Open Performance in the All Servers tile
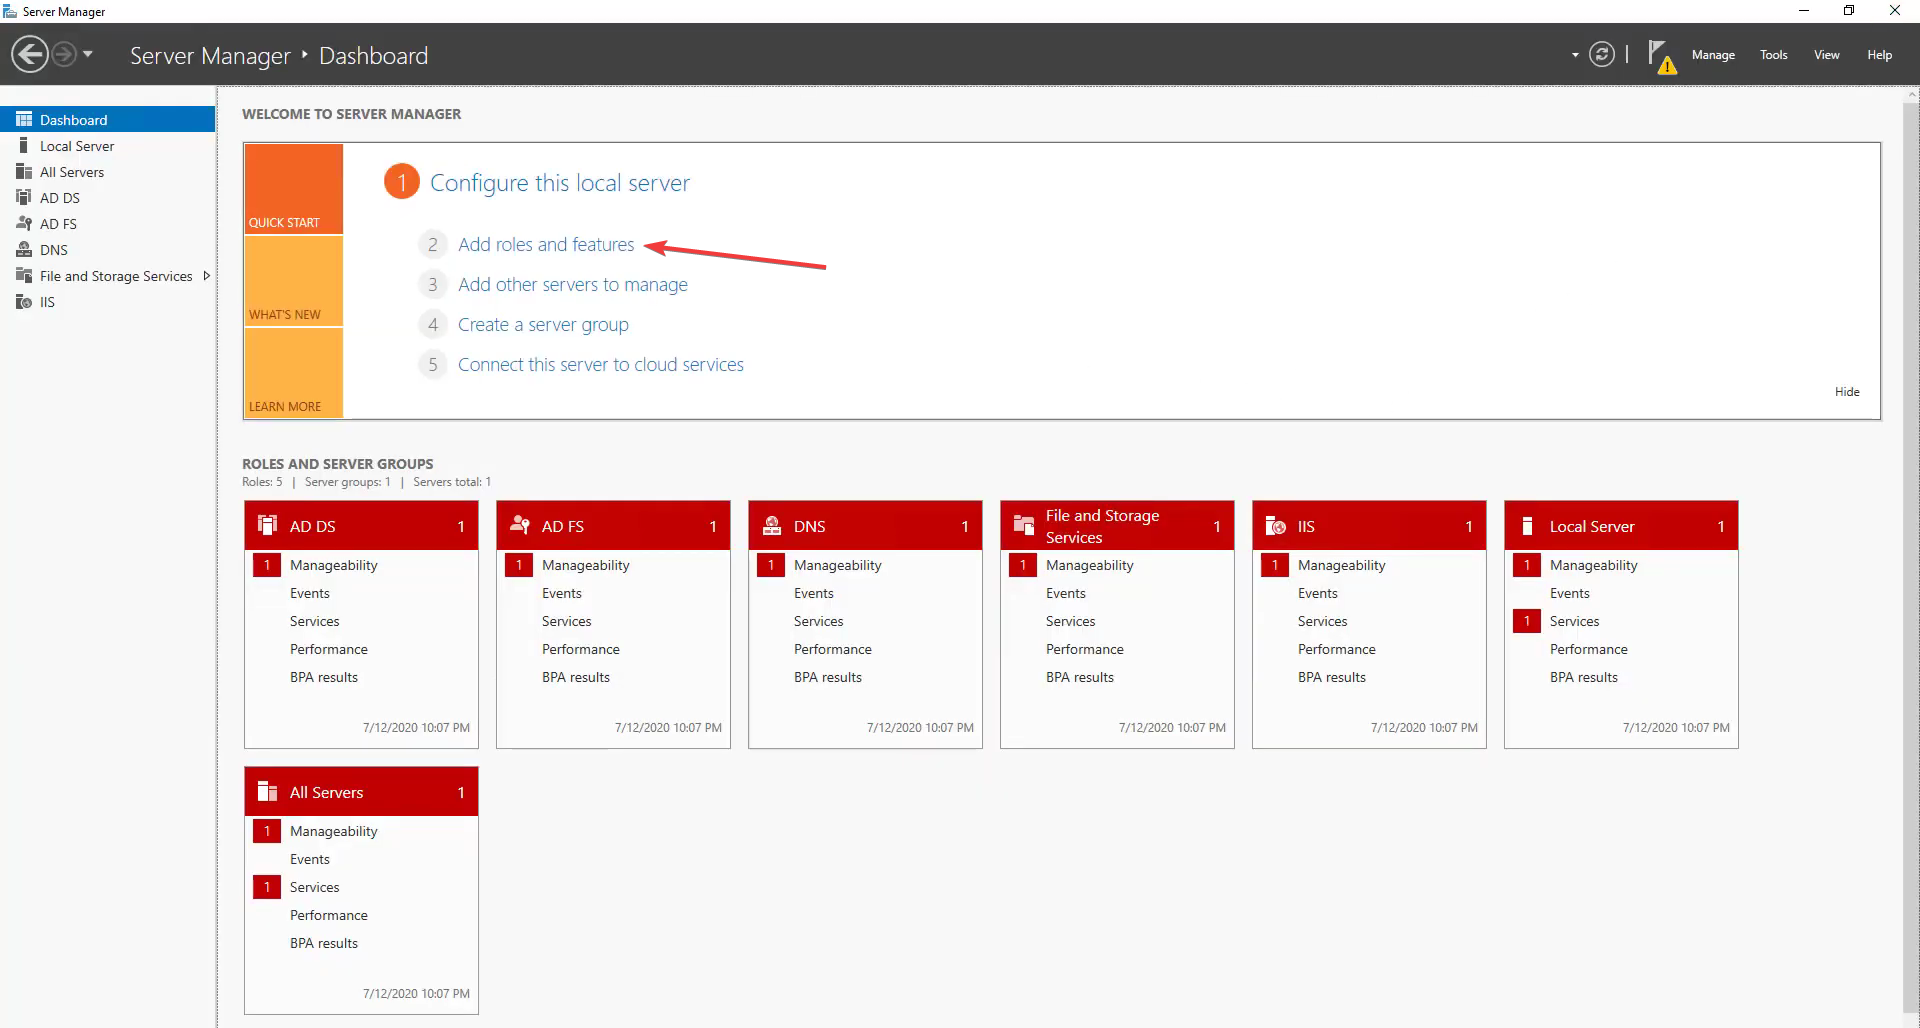1920x1028 pixels. pyautogui.click(x=329, y=915)
